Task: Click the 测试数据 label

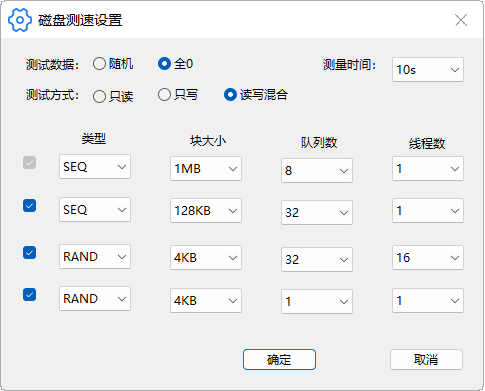Action: (x=53, y=65)
